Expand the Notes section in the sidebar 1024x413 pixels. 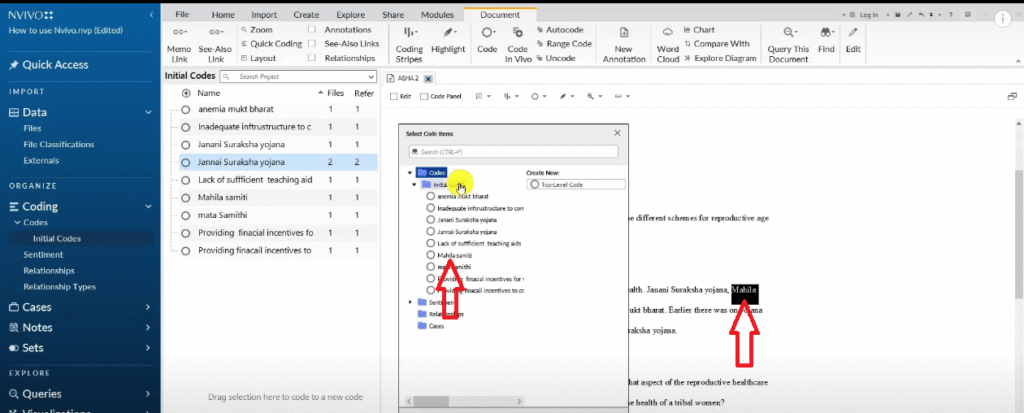pyautogui.click(x=149, y=327)
